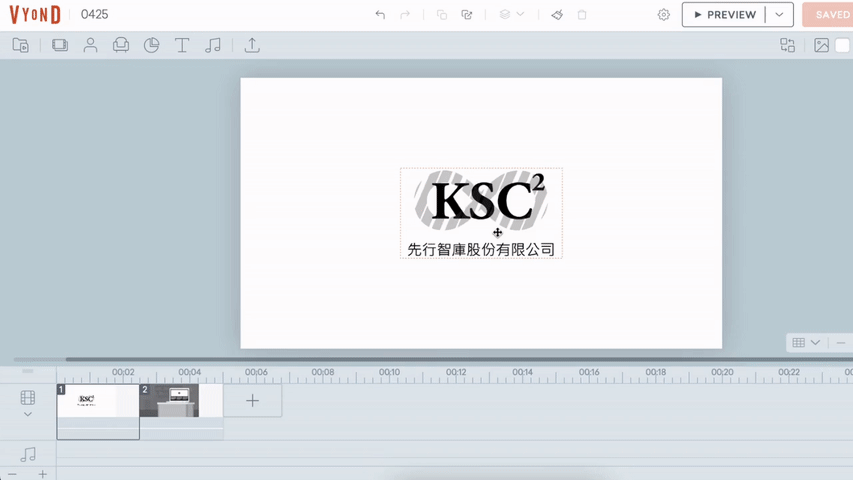Click the audio track music note icon
This screenshot has width=853, height=480.
pos(28,454)
